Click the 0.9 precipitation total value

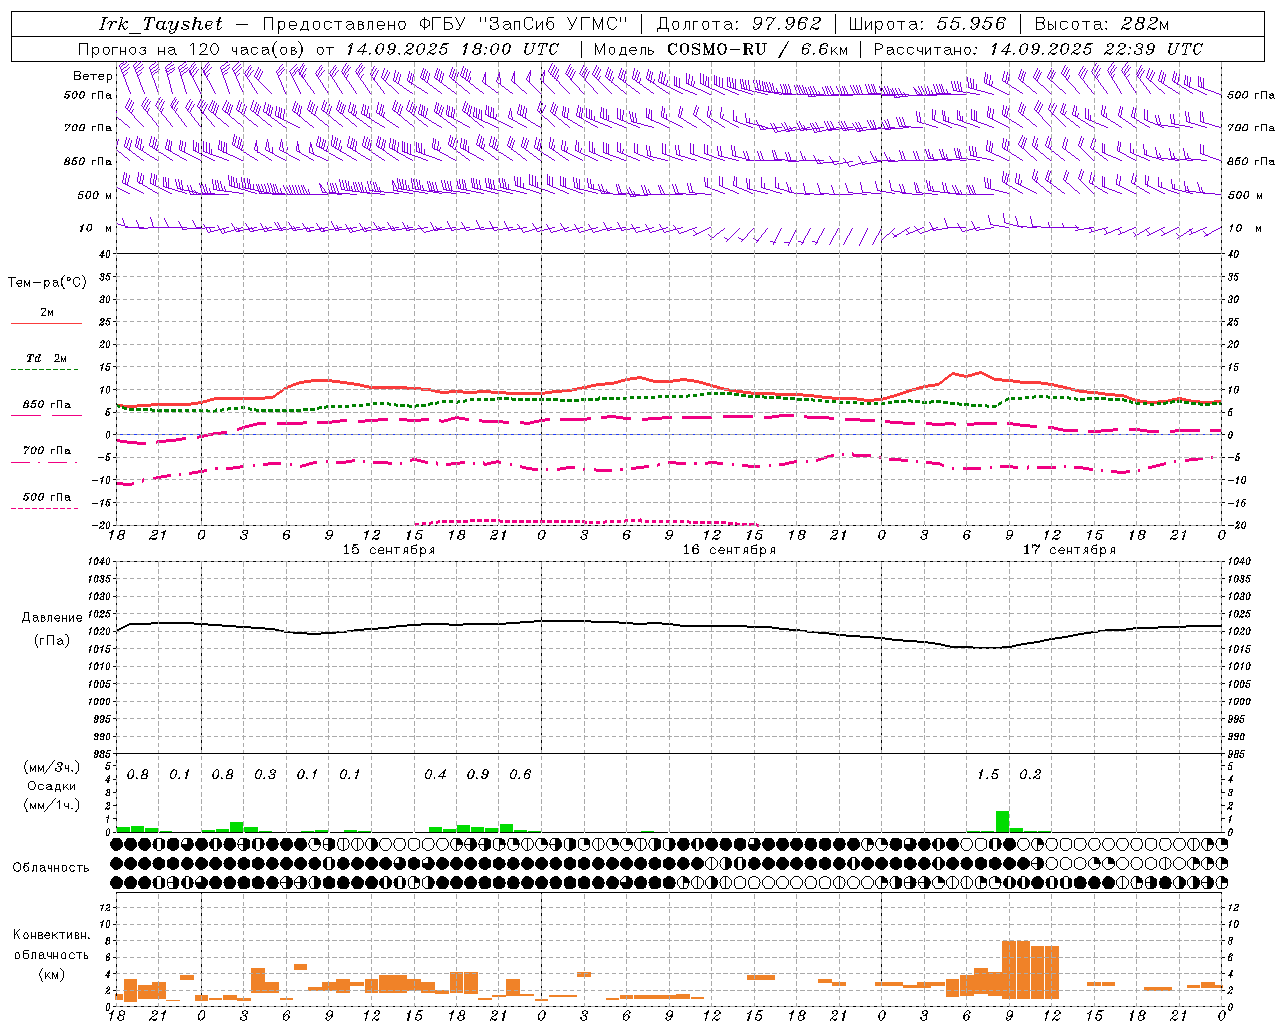[478, 775]
